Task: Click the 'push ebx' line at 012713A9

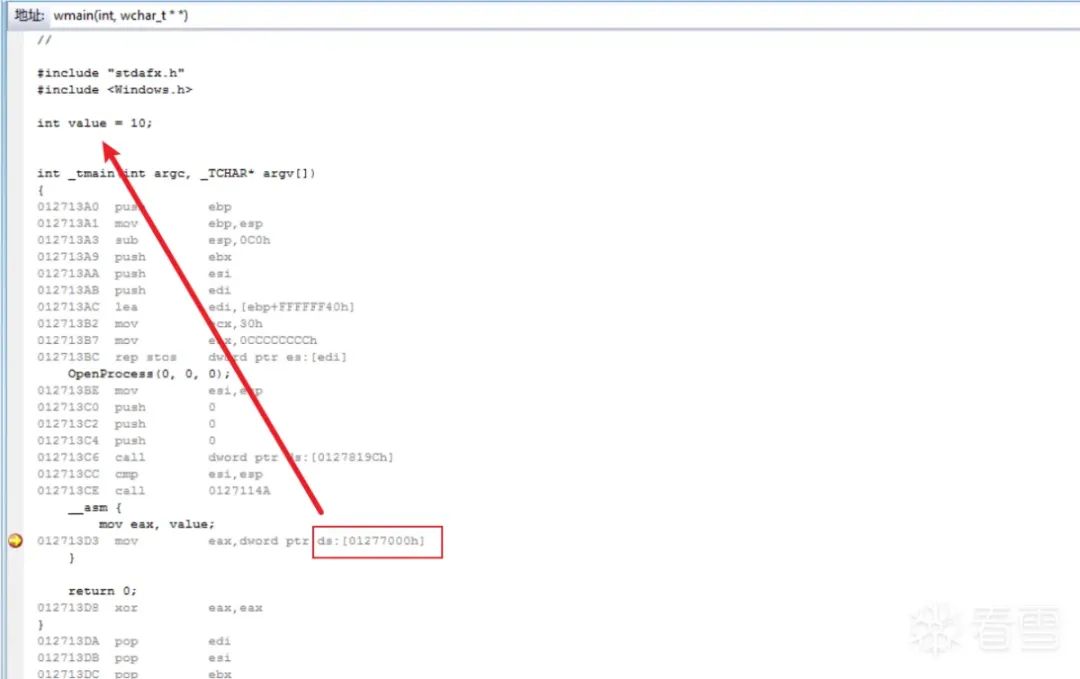Action: [134, 257]
